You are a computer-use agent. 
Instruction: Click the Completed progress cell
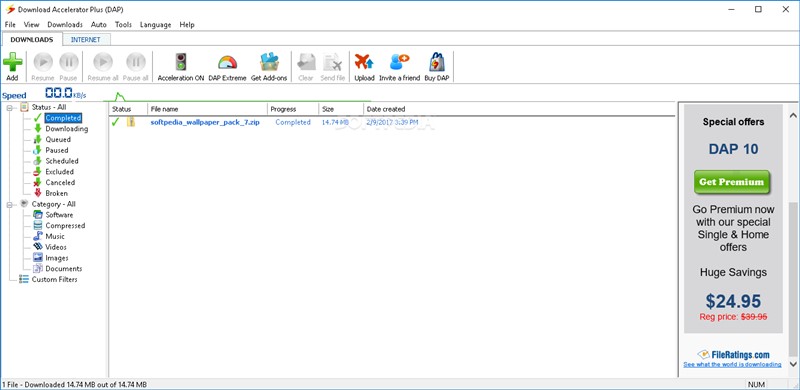(293, 123)
